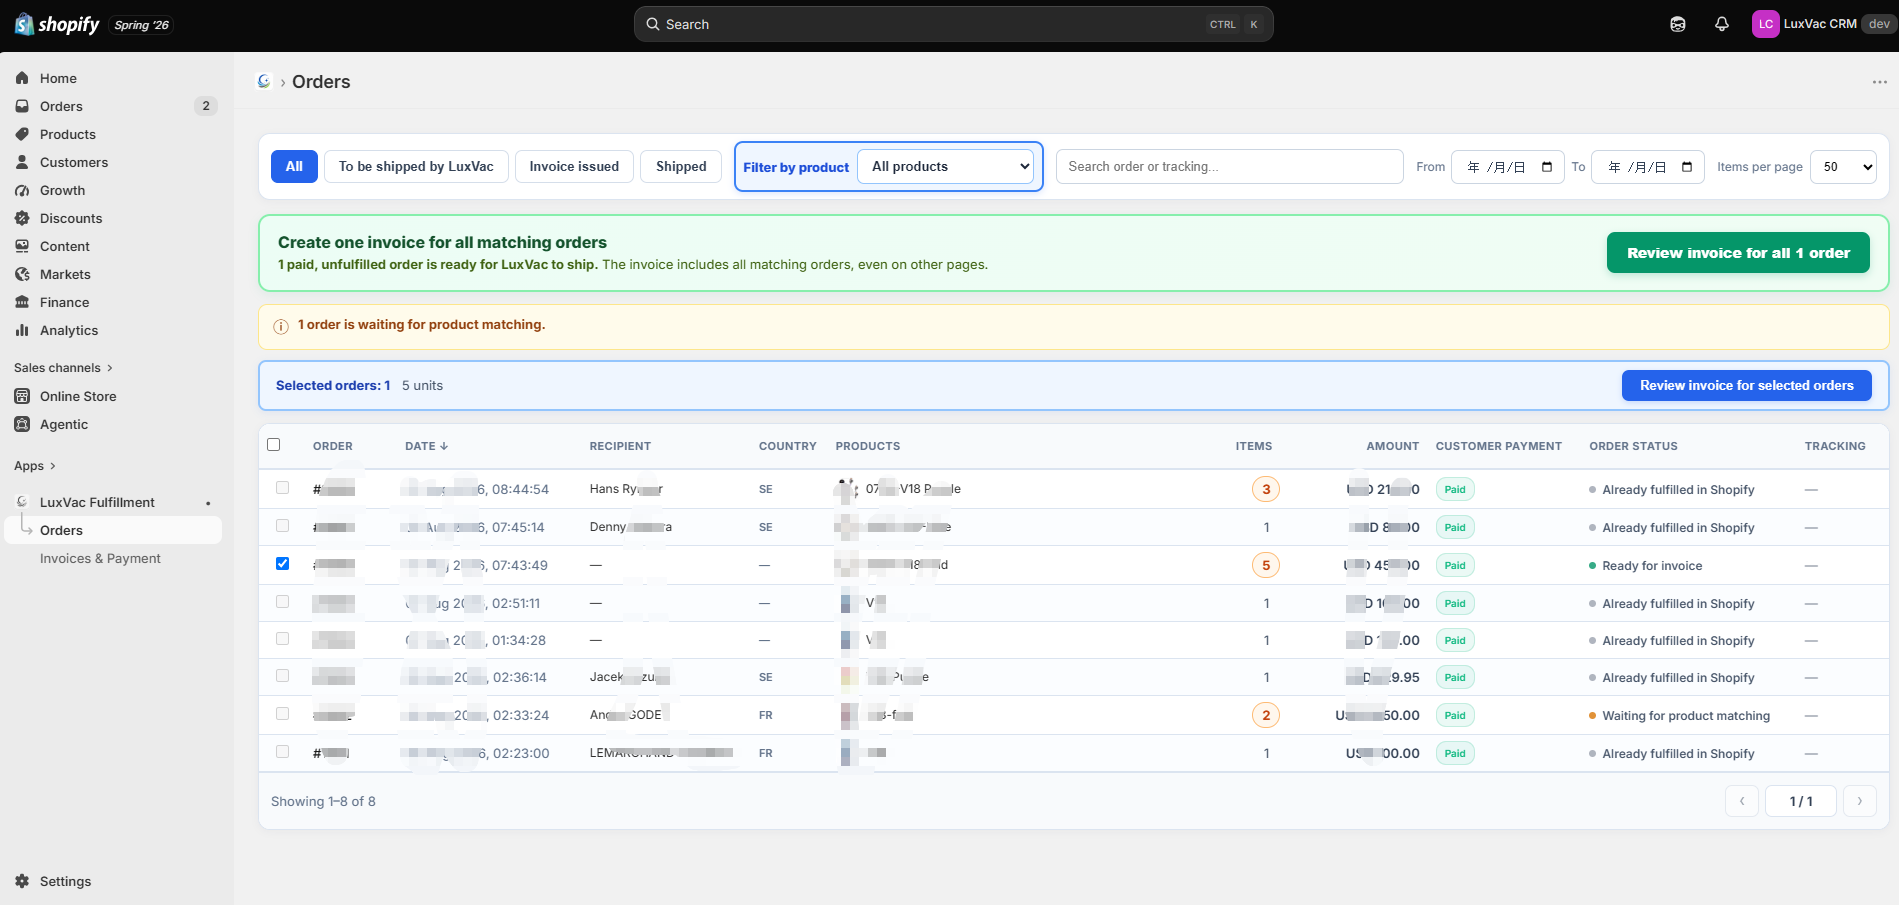Click Review invoice for all 1 order
Viewport: 1899px width, 905px height.
click(1738, 253)
